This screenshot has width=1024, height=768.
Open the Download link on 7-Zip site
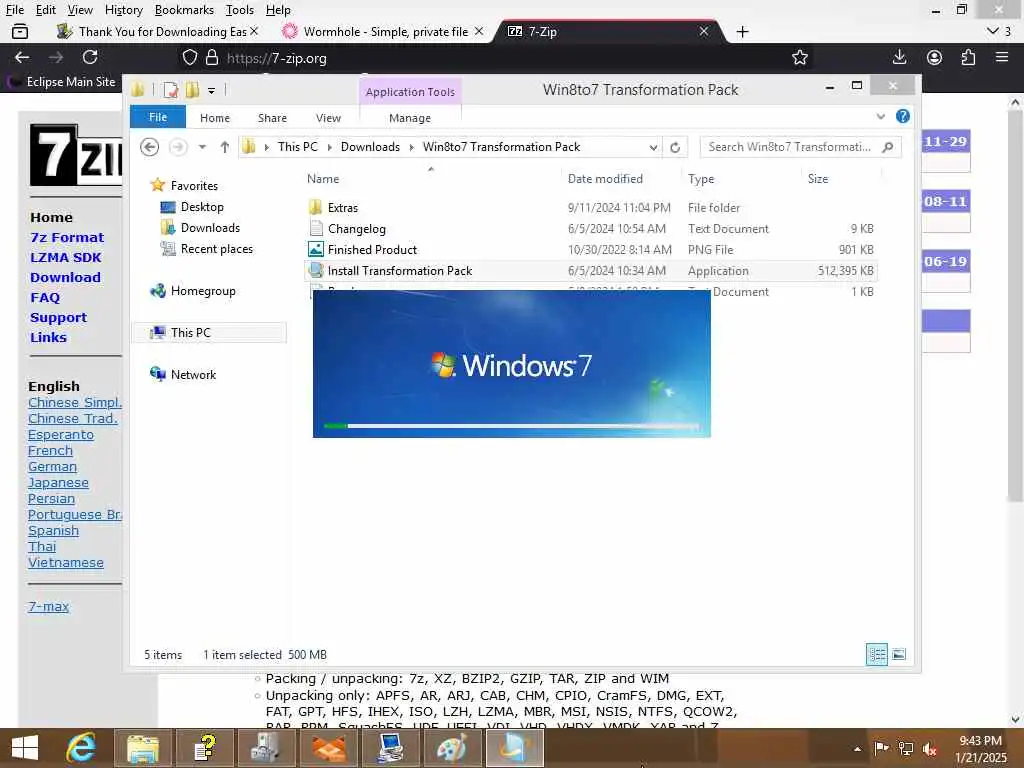pyautogui.click(x=65, y=278)
